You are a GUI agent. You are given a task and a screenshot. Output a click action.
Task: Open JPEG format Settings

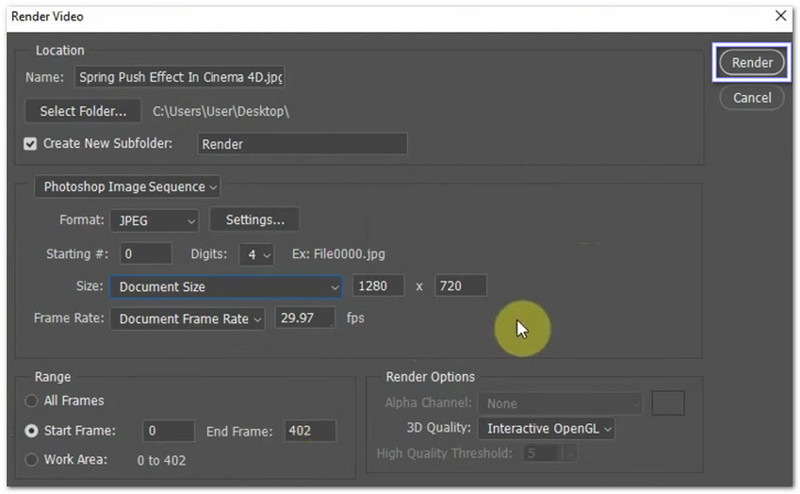(x=254, y=220)
